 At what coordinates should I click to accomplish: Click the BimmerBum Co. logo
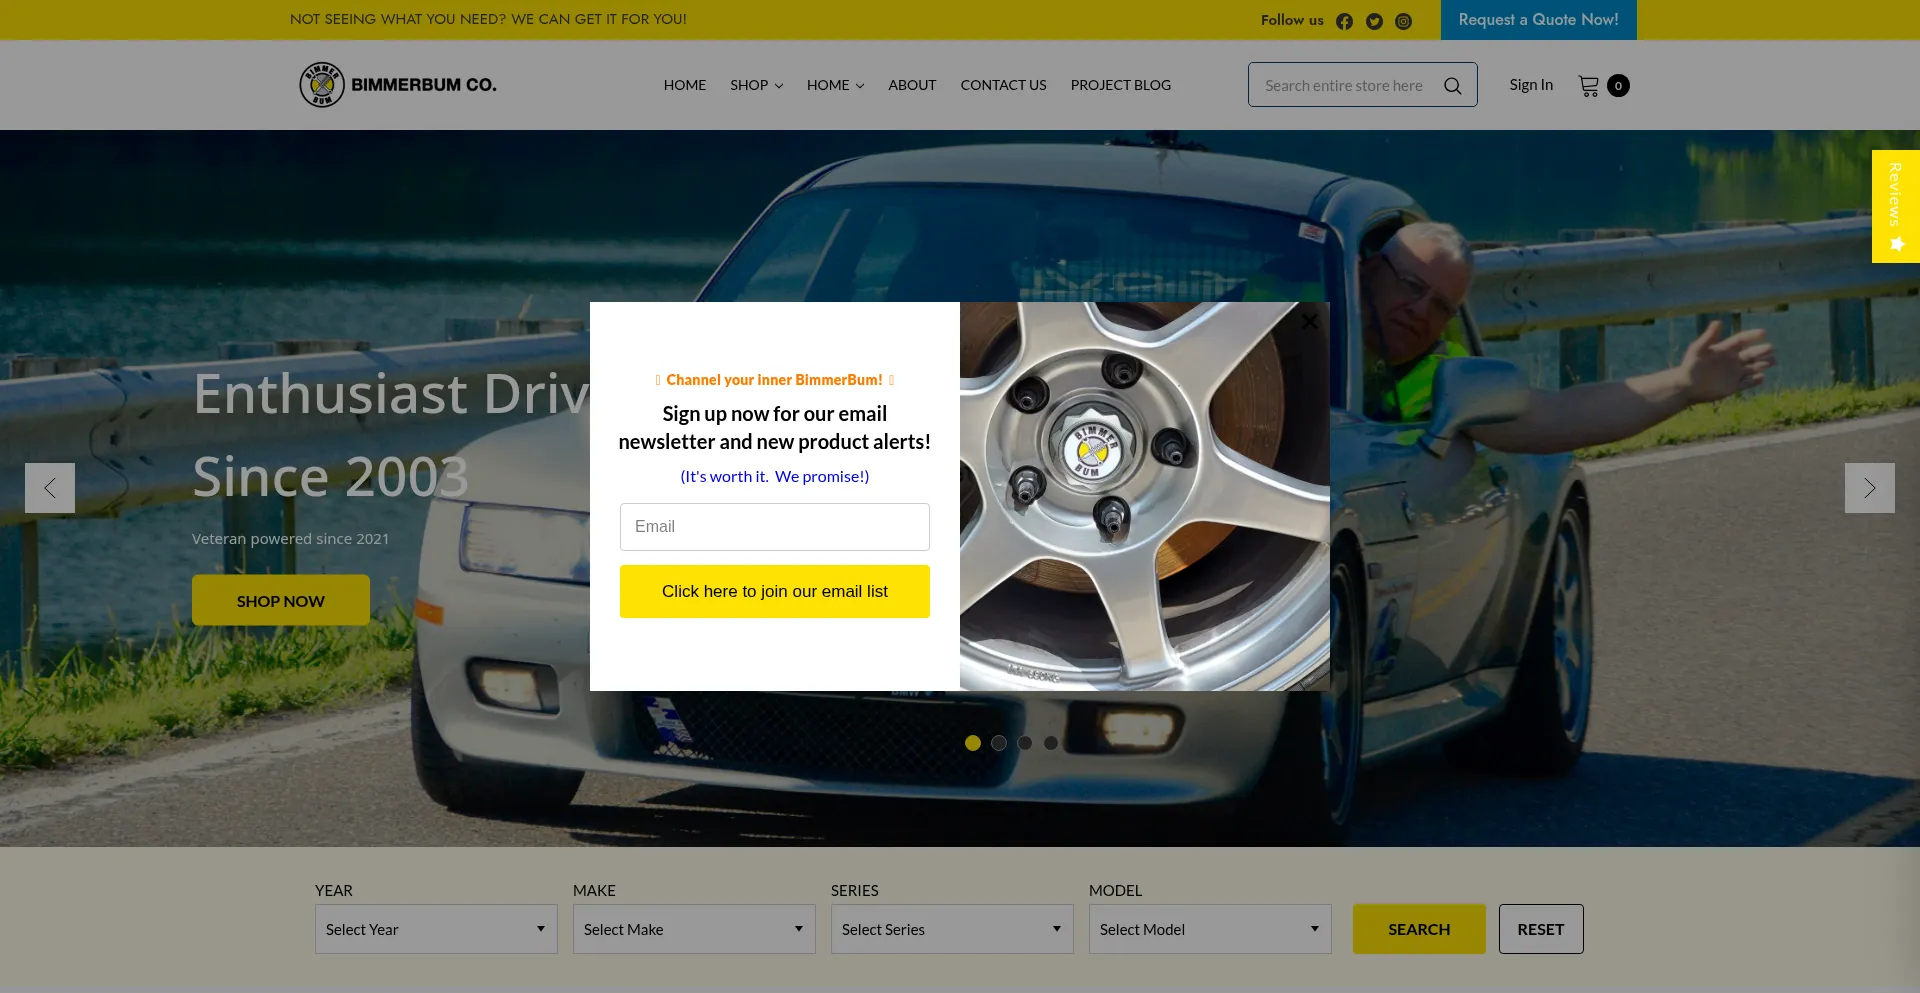pos(398,85)
